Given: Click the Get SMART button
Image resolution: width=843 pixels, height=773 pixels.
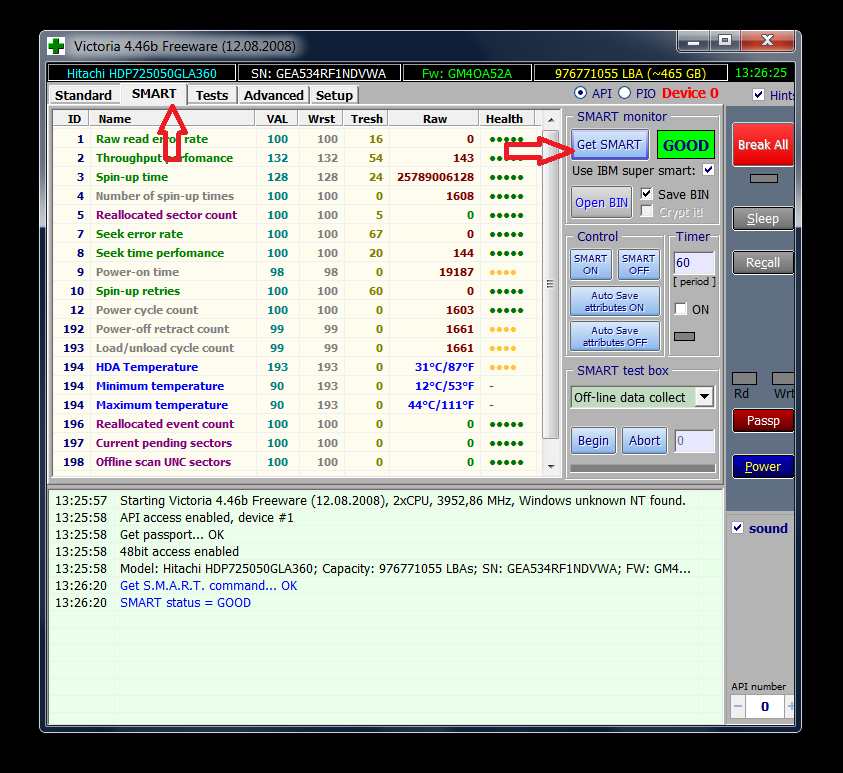Looking at the screenshot, I should 608,145.
